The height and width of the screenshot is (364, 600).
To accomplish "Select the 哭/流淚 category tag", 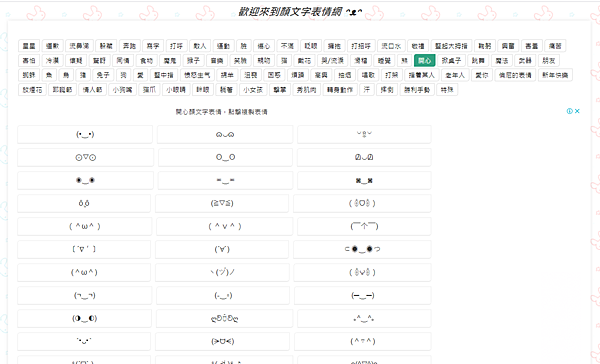I will (x=333, y=60).
